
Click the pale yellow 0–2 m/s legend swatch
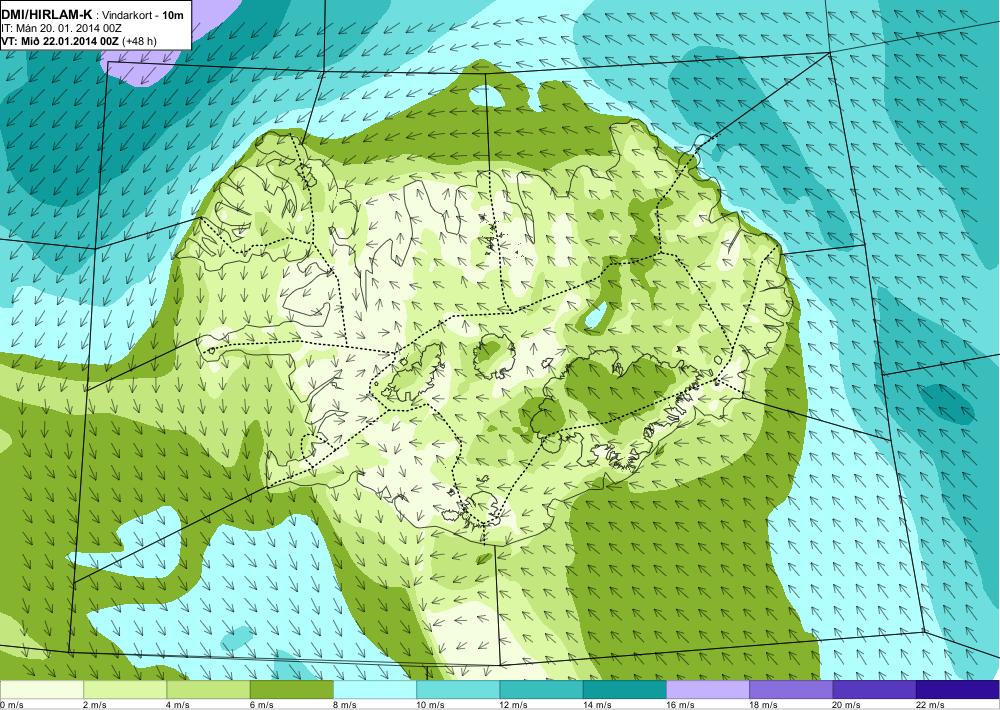[41, 690]
